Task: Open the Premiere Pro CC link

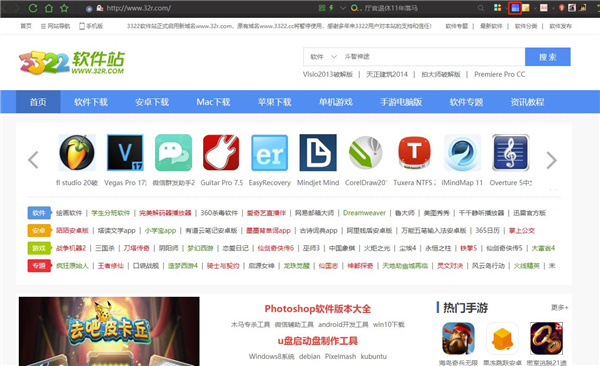Action: pyautogui.click(x=499, y=74)
